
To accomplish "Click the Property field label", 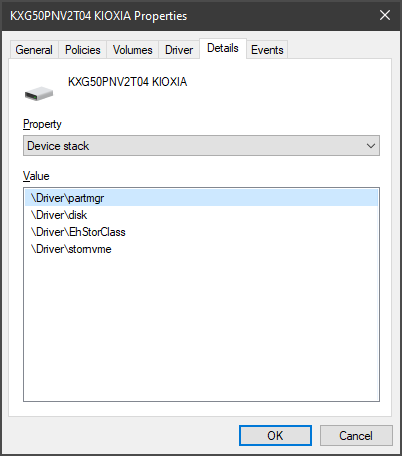I will 42,124.
